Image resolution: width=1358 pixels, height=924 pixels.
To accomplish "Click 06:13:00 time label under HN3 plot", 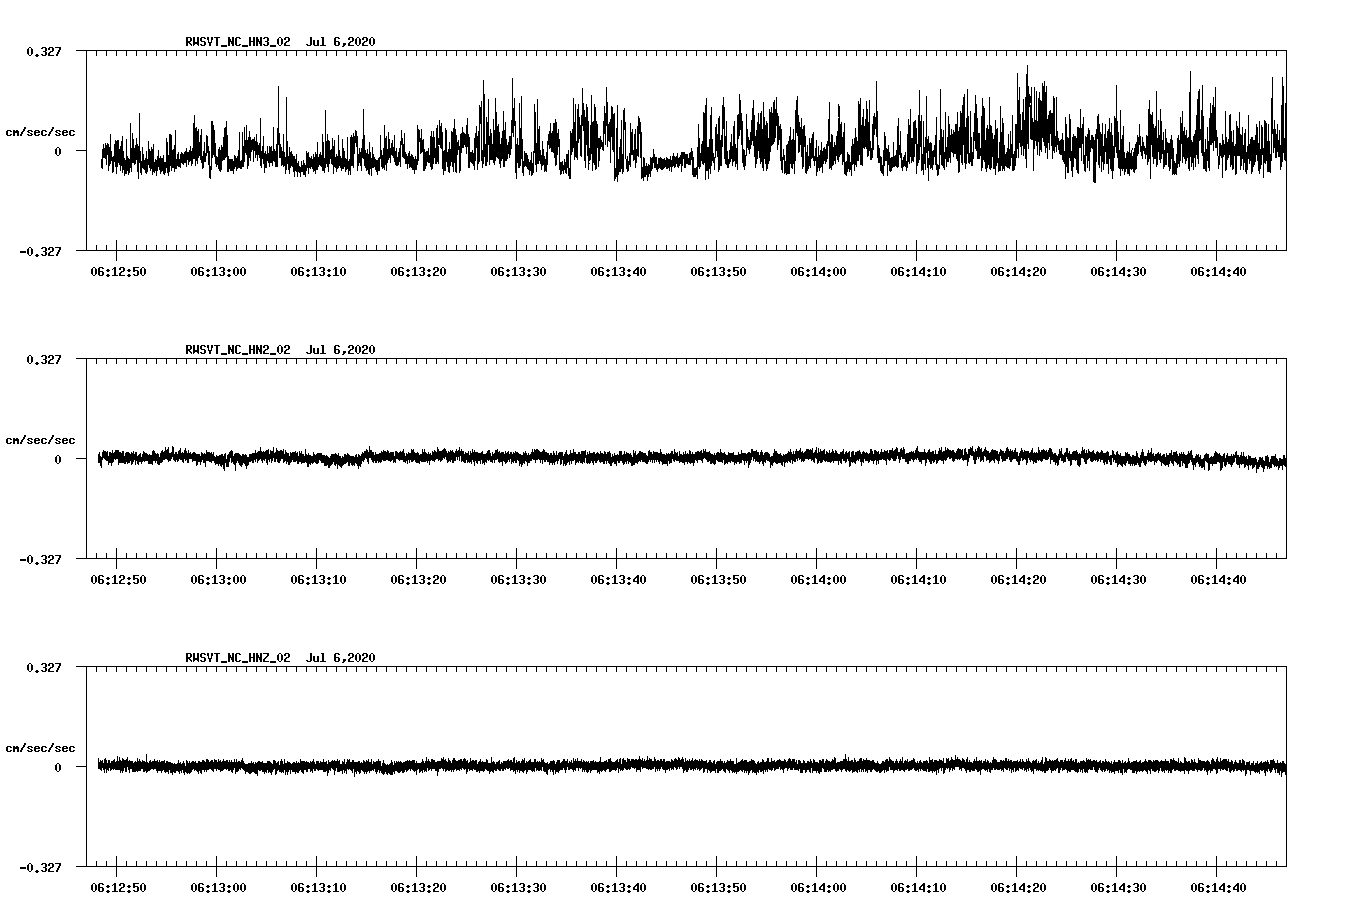I will 218,272.
